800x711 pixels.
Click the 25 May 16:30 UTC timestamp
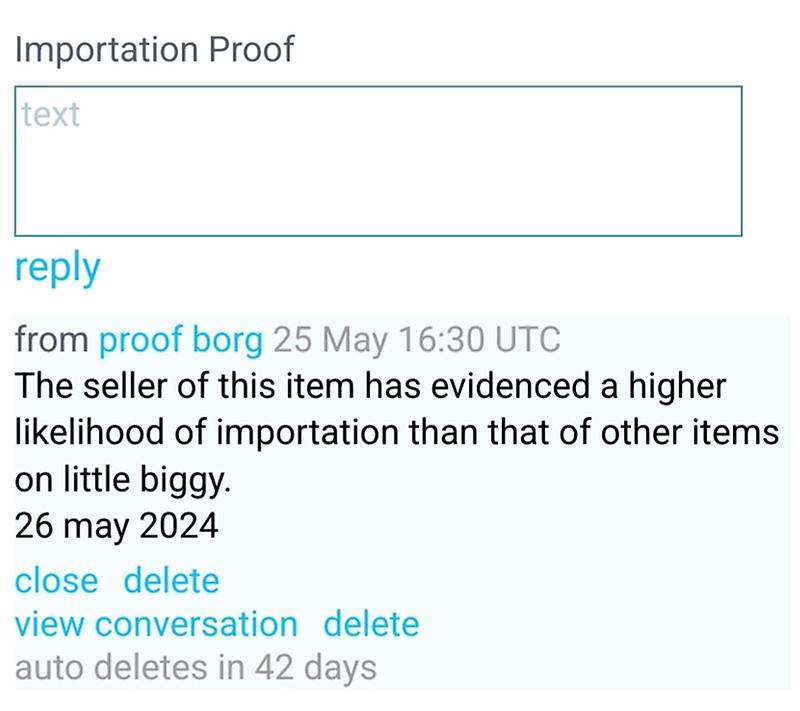tap(416, 341)
